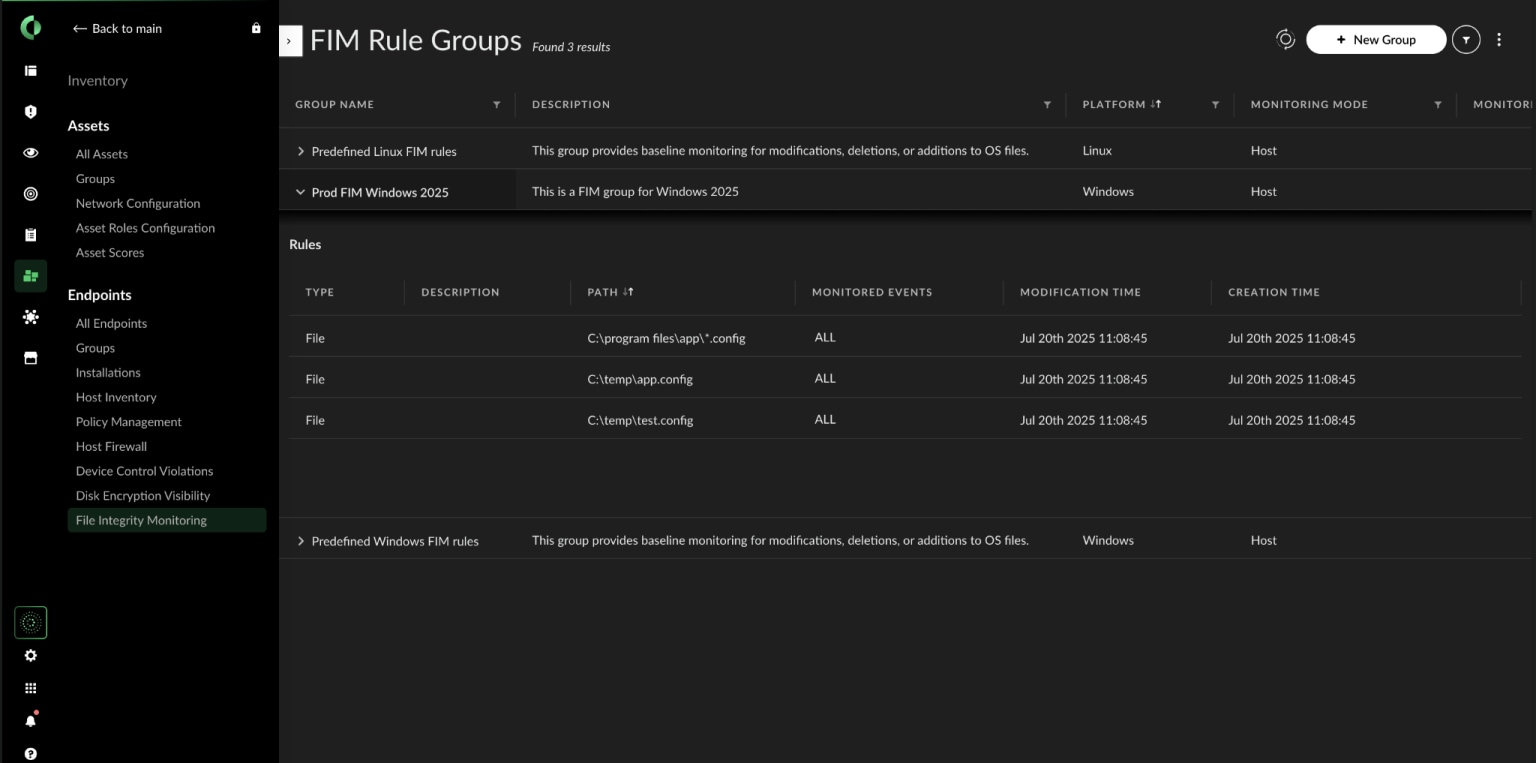1536x763 pixels.
Task: Open the settings gear icon
Action: pos(30,656)
